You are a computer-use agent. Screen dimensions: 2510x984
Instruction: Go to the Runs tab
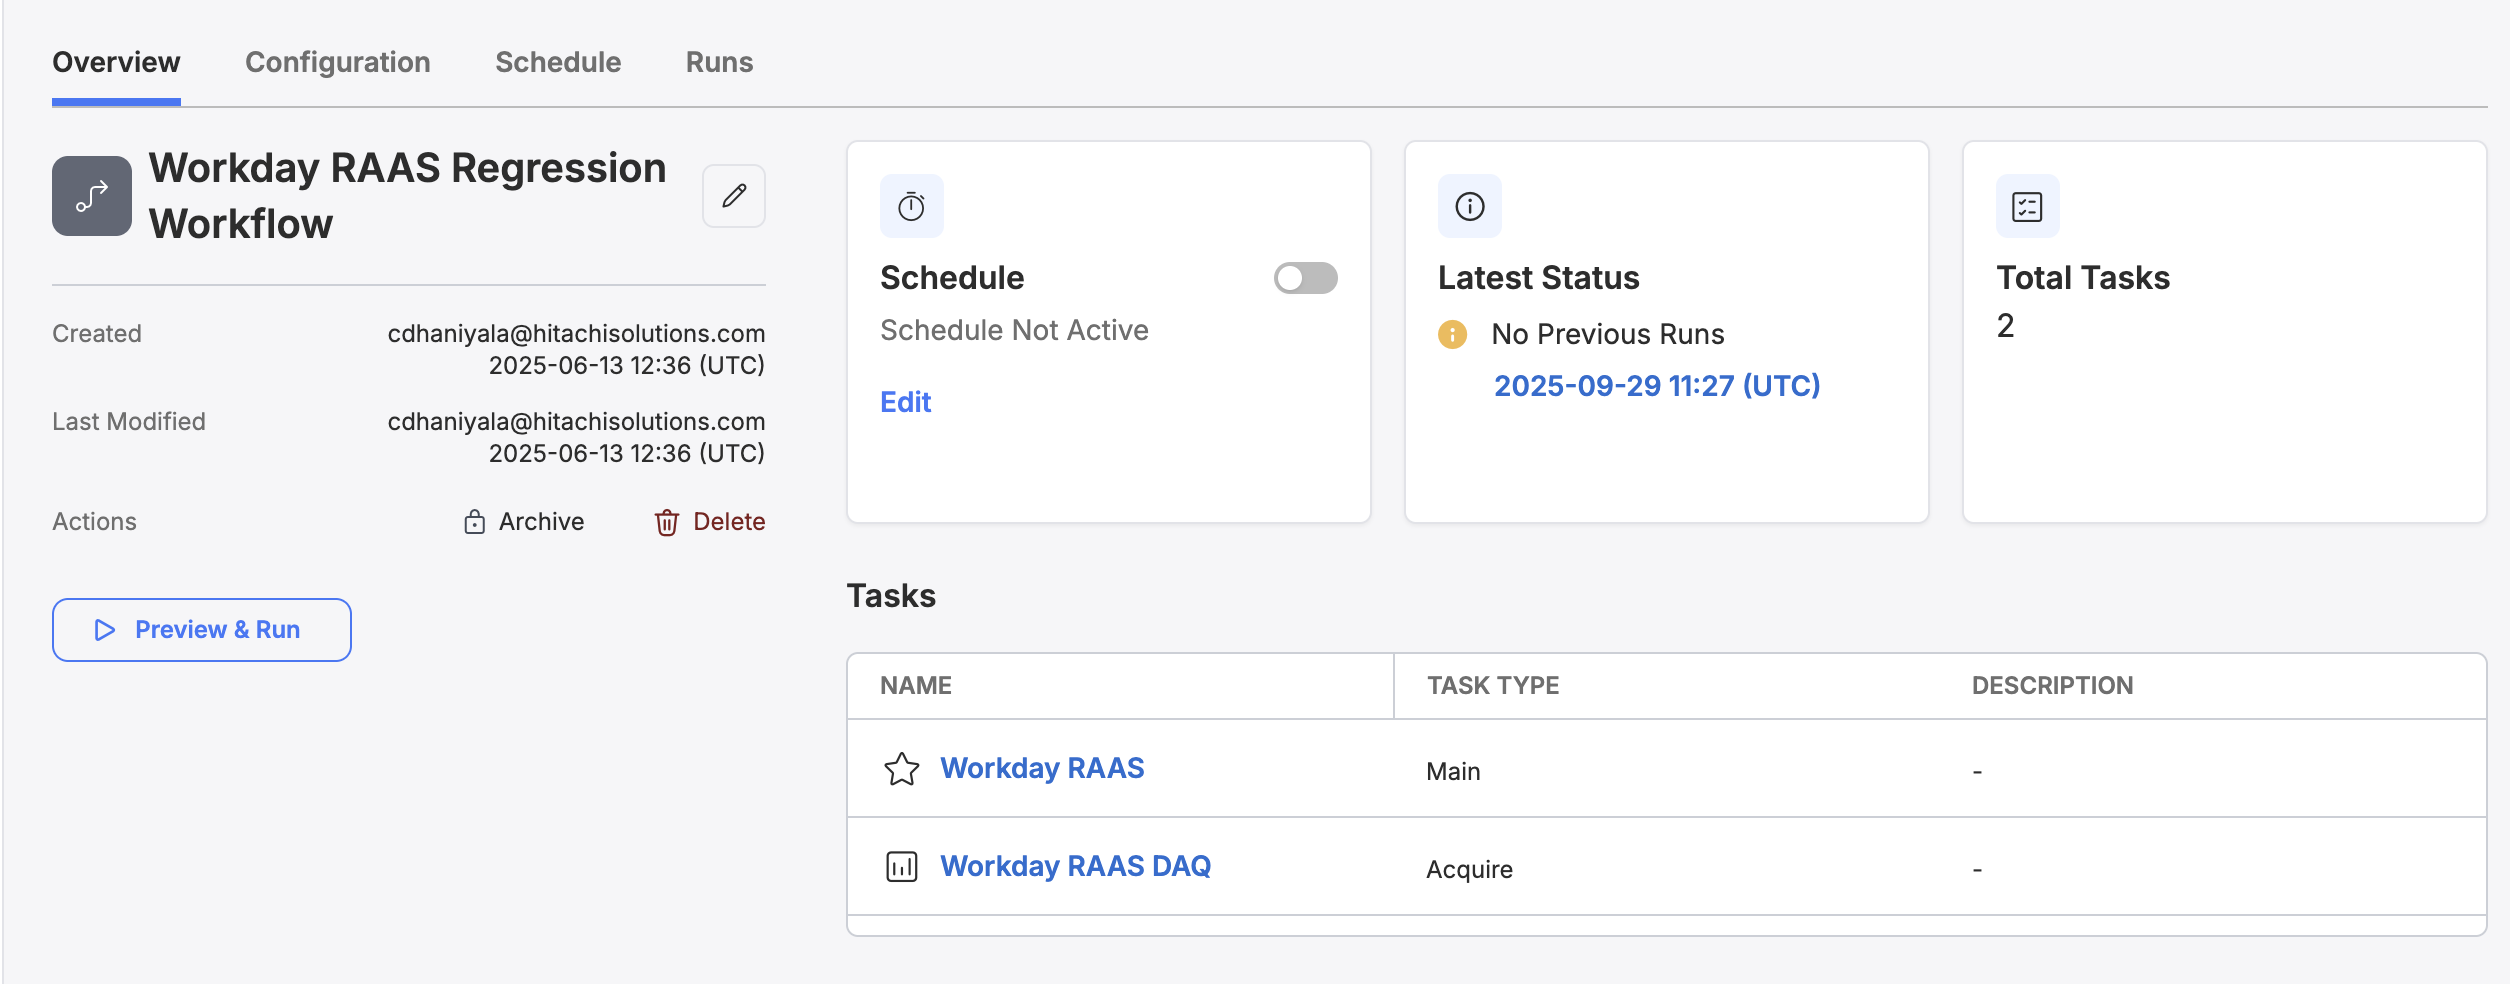tap(720, 62)
